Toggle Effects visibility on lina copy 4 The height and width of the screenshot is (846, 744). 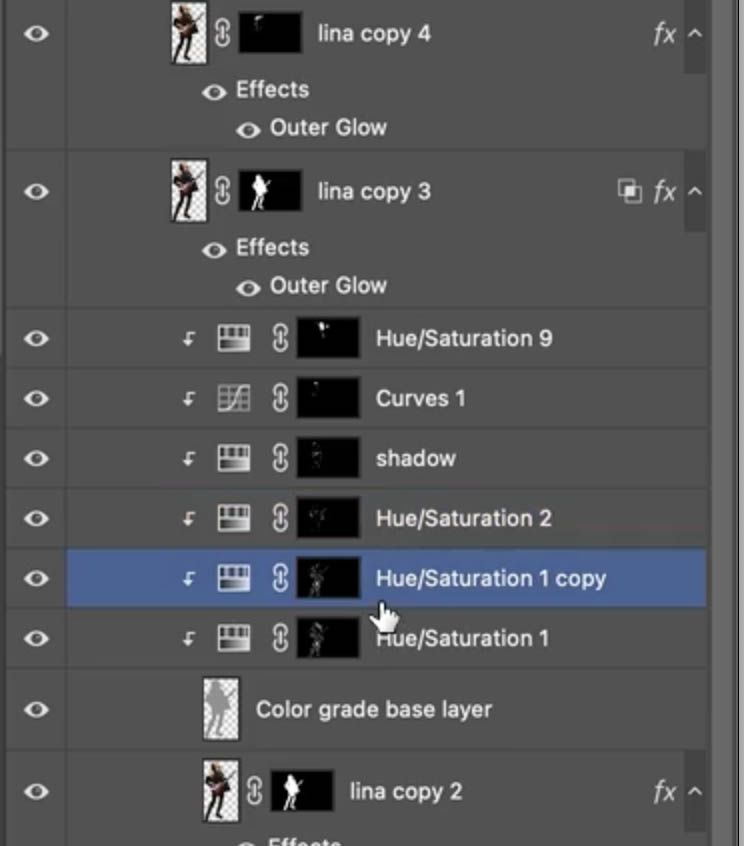(x=213, y=90)
